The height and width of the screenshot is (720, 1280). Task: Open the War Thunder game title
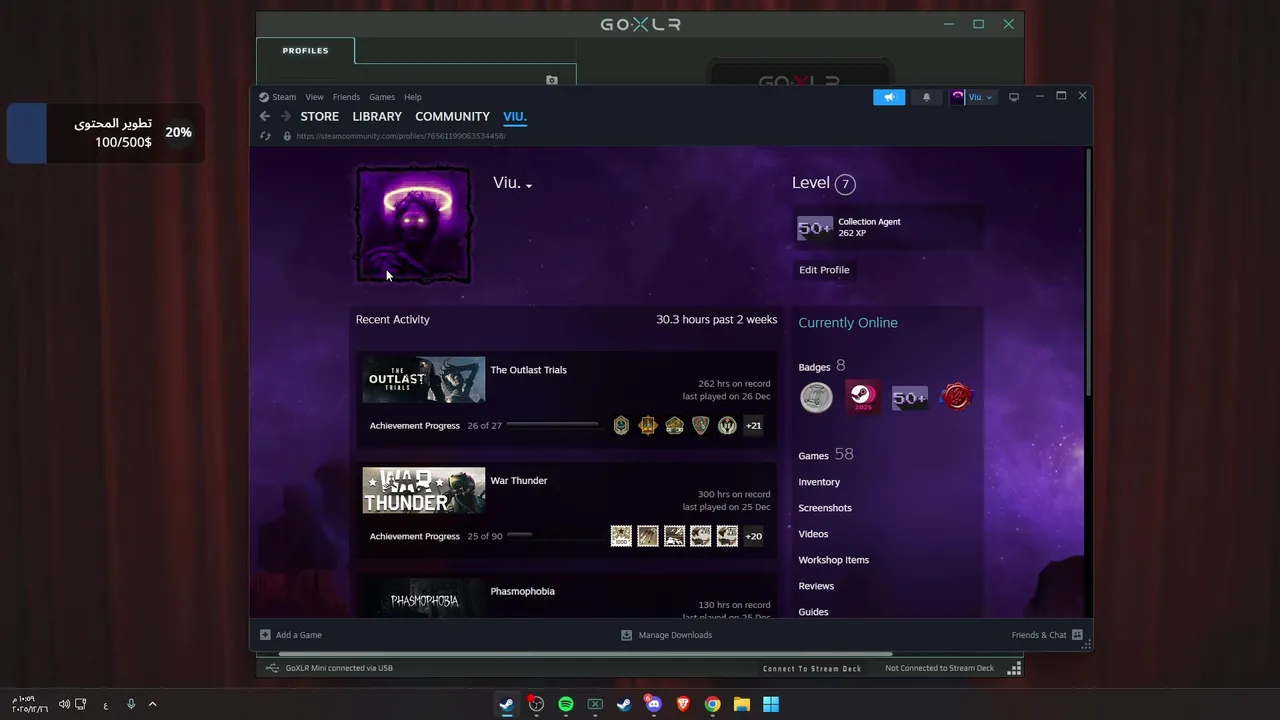pos(518,481)
